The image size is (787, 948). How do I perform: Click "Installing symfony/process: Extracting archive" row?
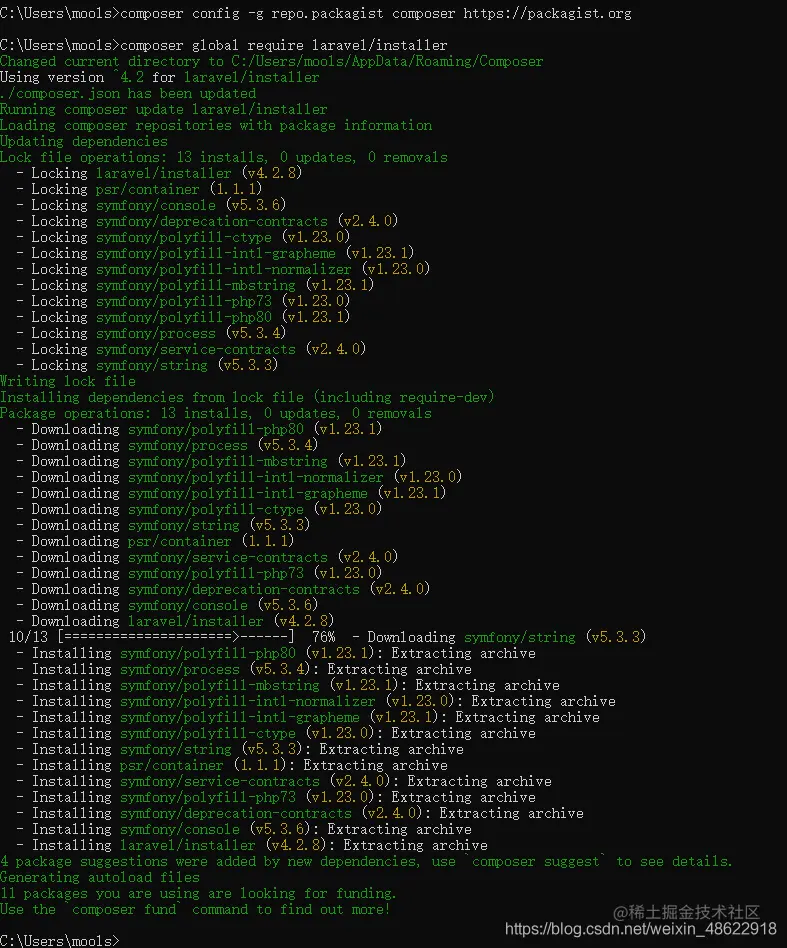tap(244, 669)
